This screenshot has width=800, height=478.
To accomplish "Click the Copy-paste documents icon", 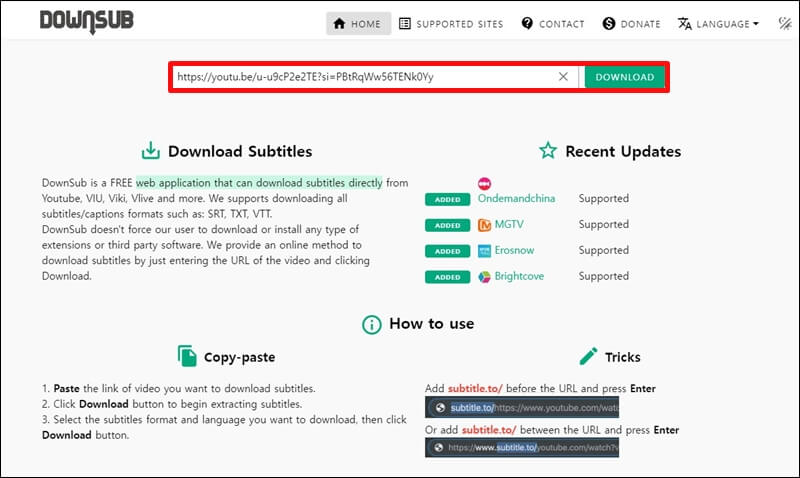I will pos(187,356).
